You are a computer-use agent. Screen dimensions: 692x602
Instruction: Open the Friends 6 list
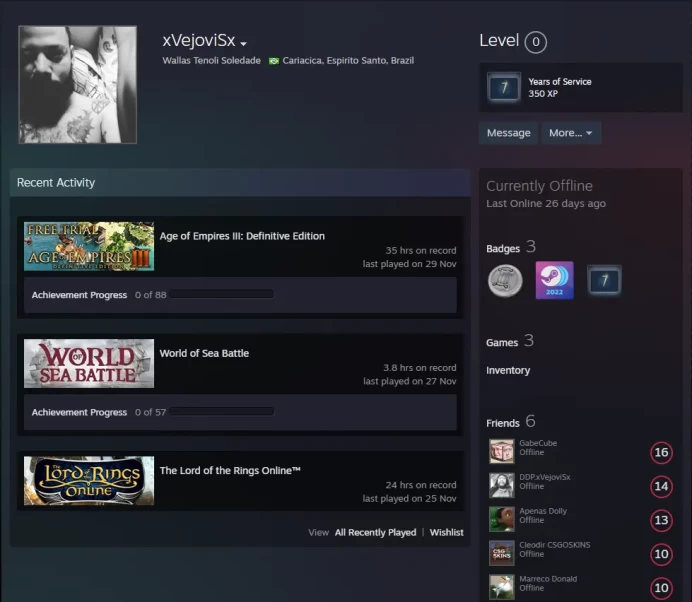click(511, 422)
